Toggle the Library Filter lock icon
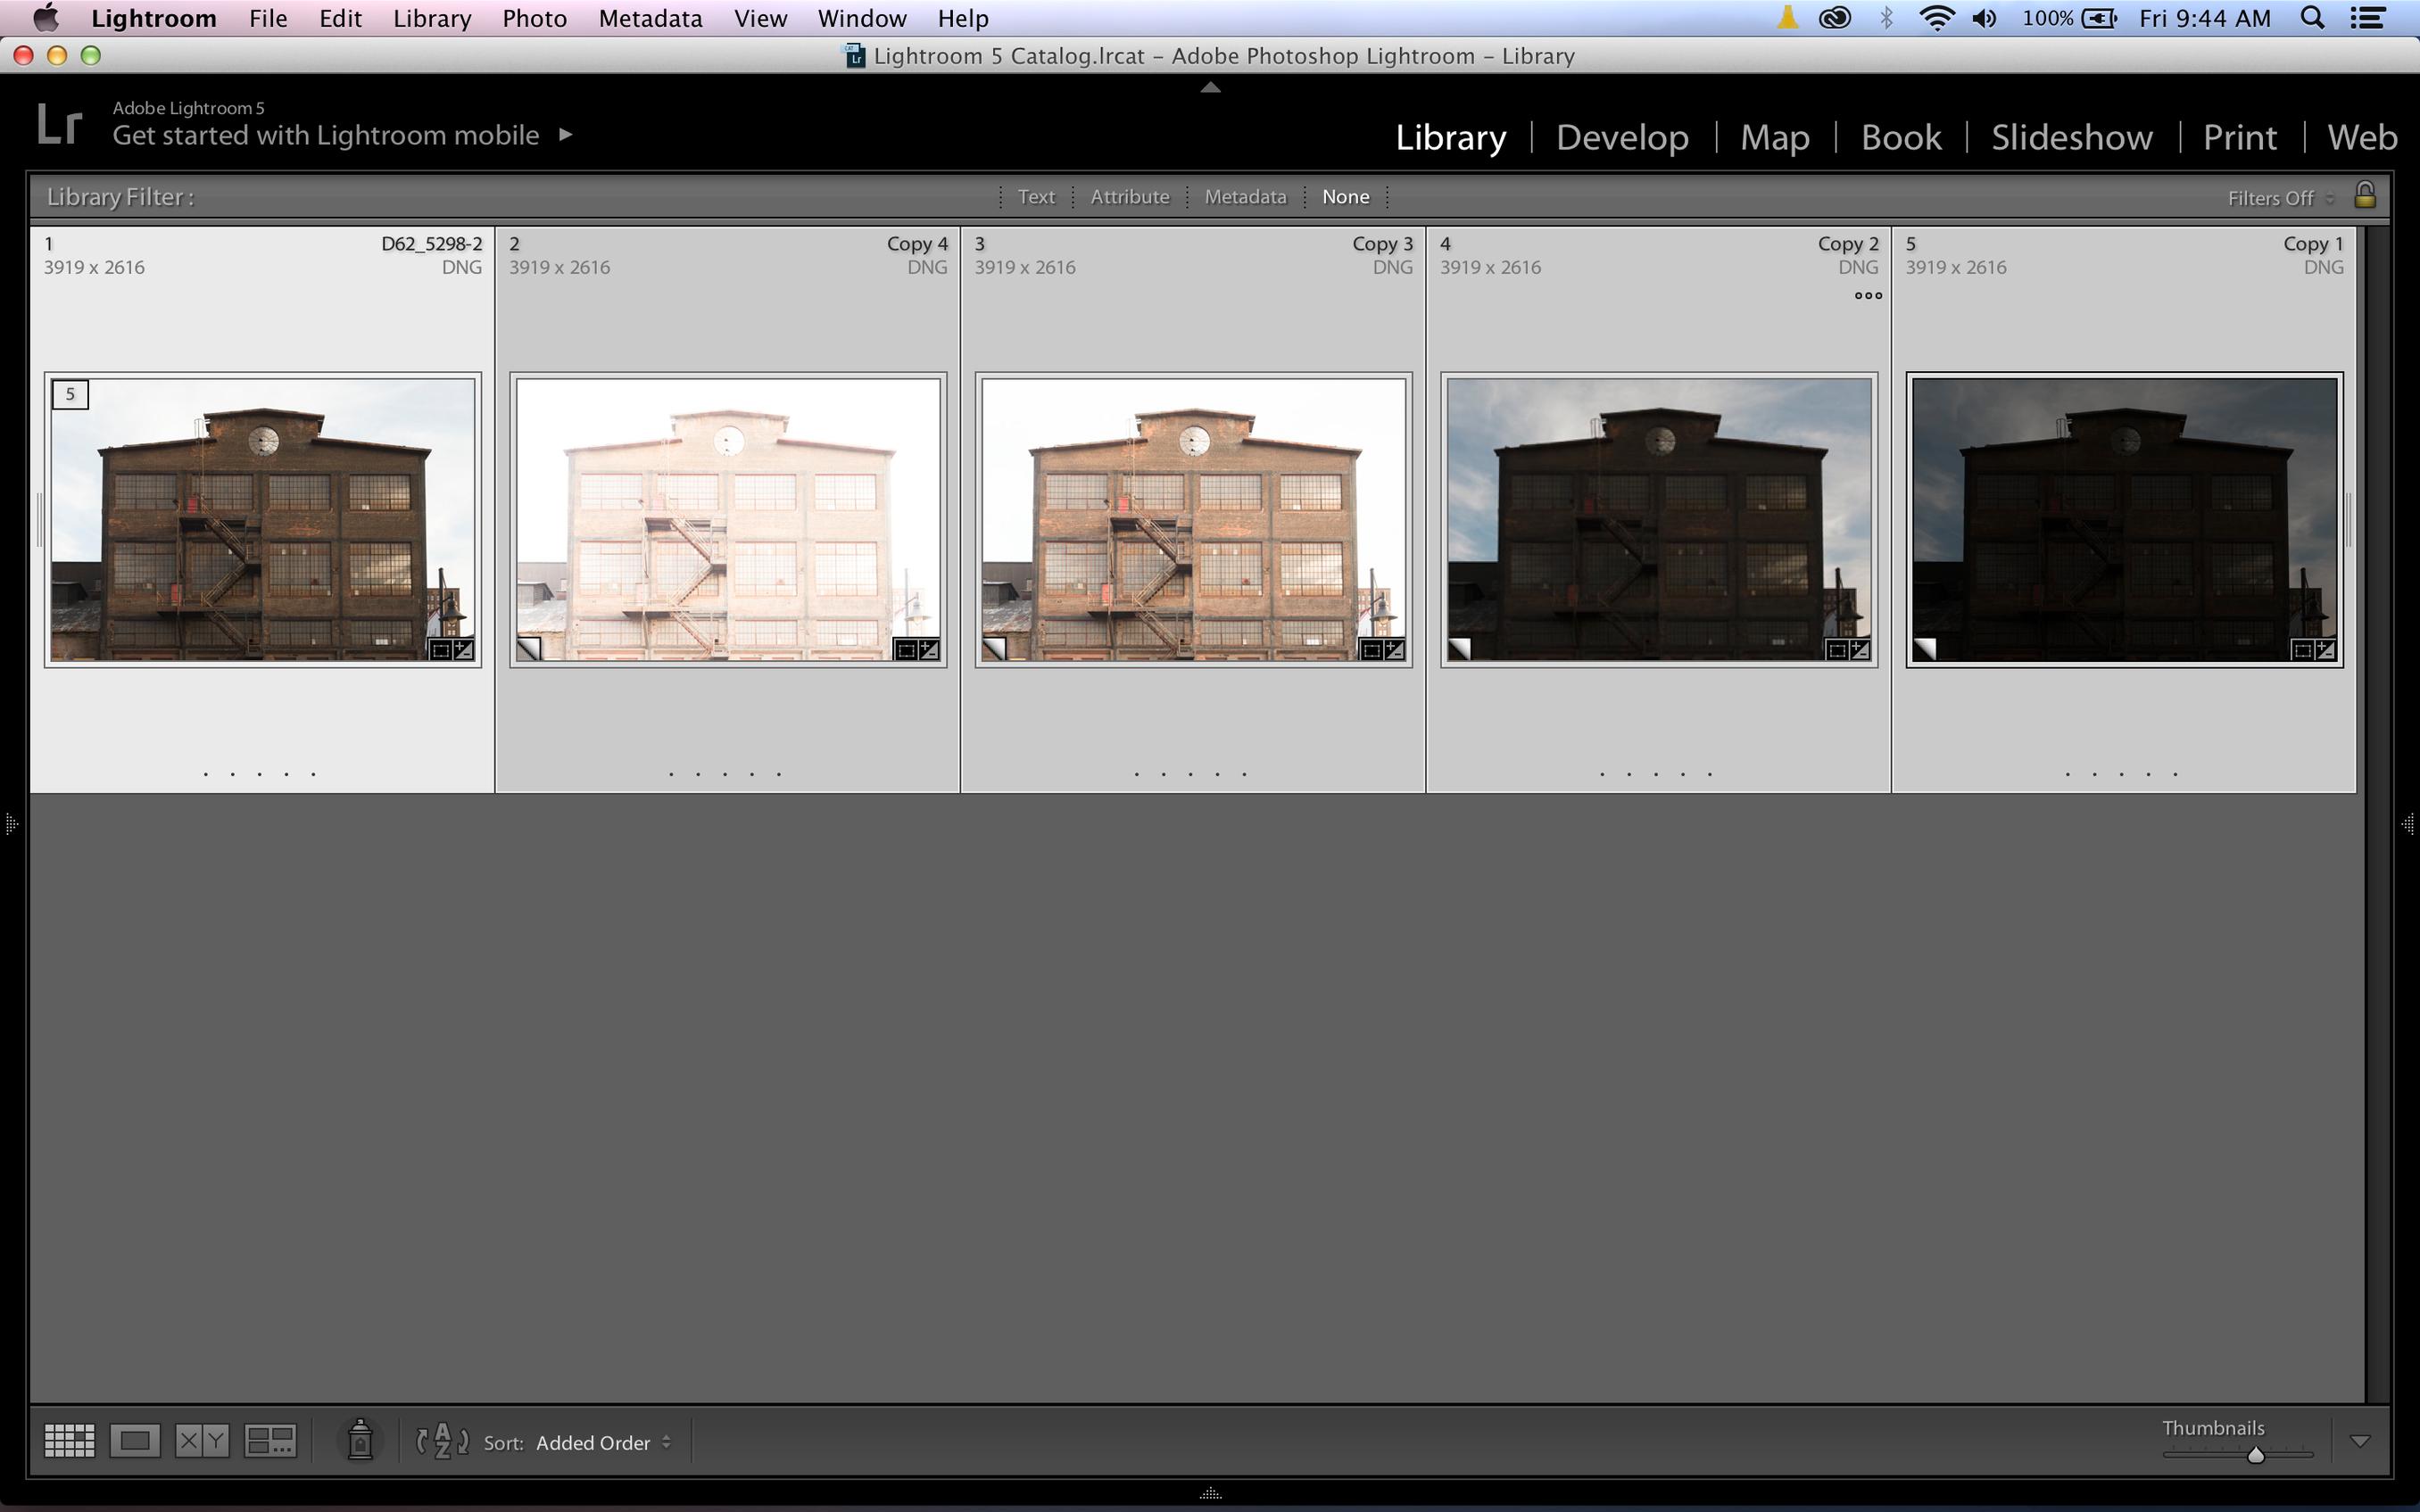Screen dimensions: 2420x1512 (x=2364, y=195)
